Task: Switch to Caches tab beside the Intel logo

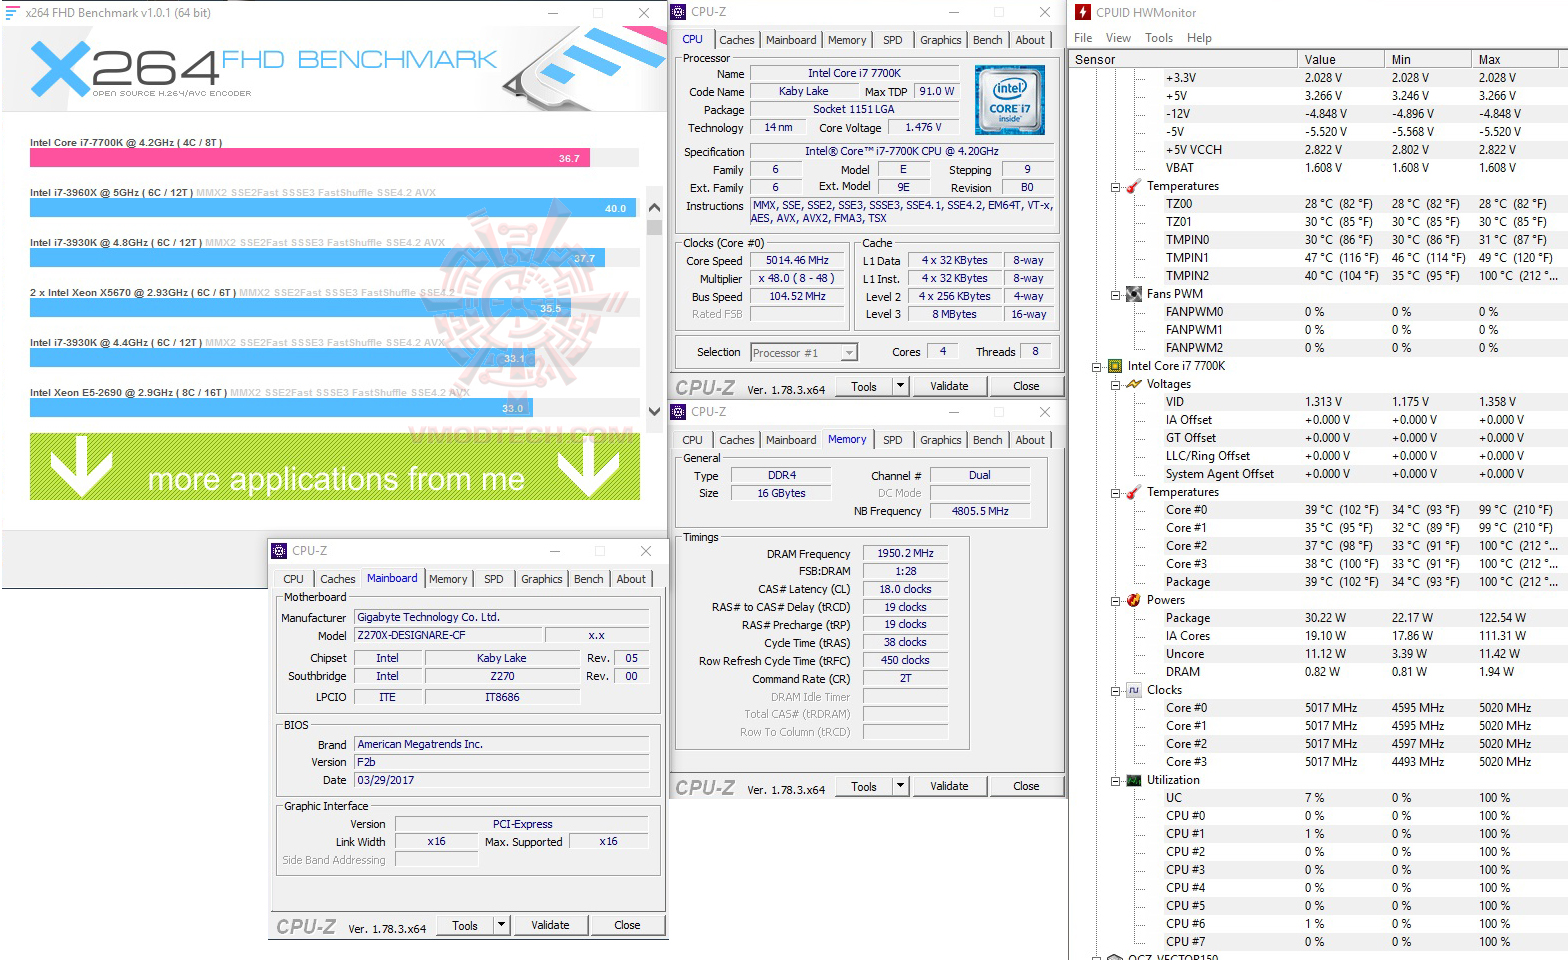Action: 737,40
